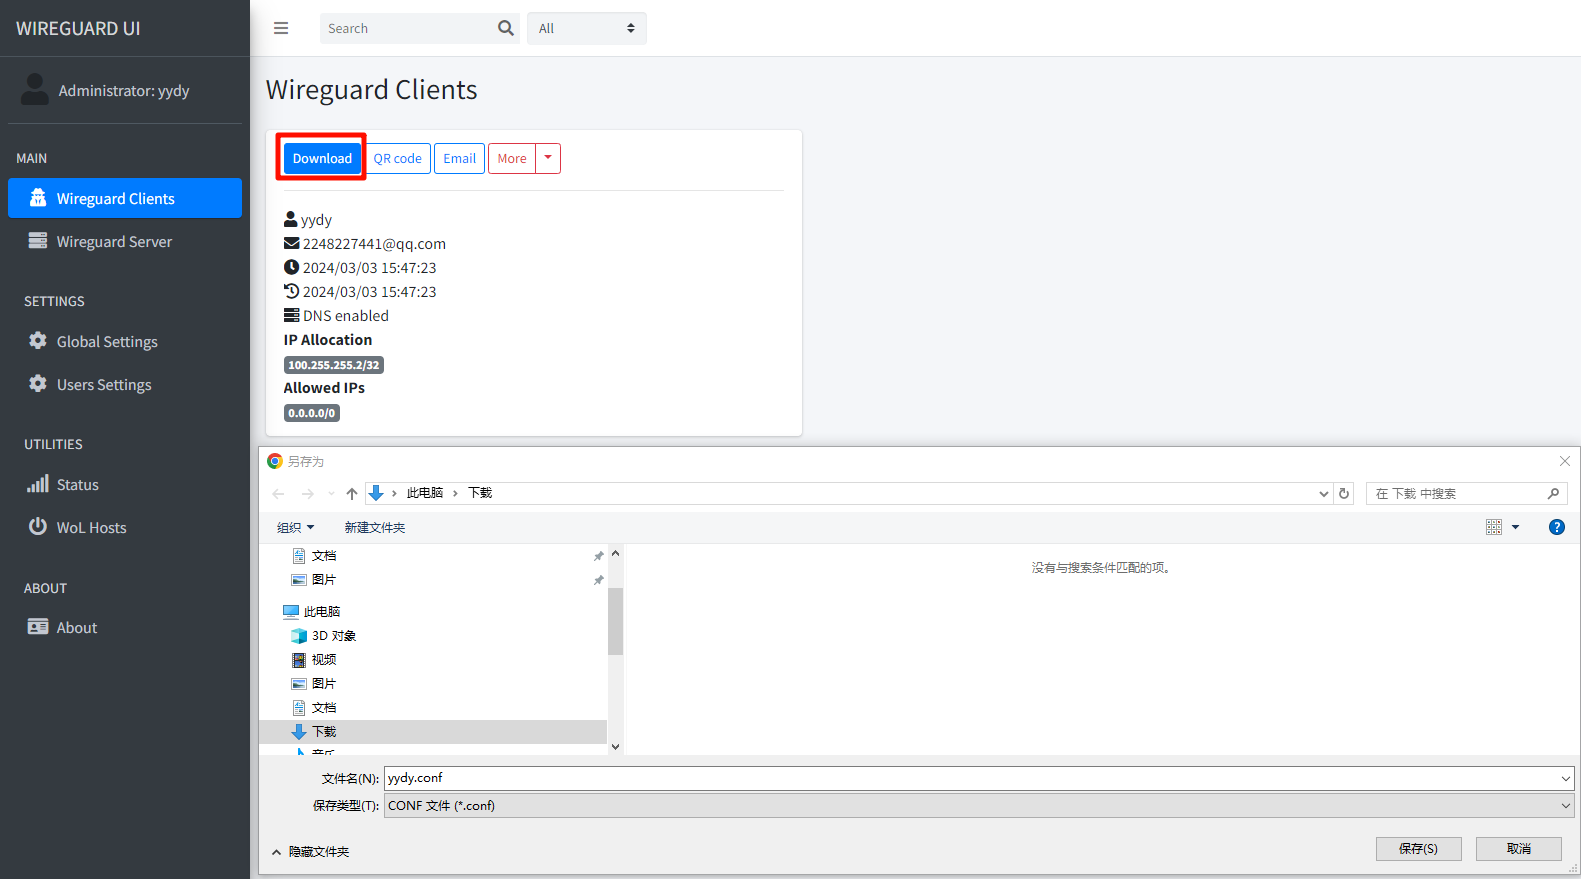
Task: Click the 在 下载 中搜索 search box
Action: 1466,493
